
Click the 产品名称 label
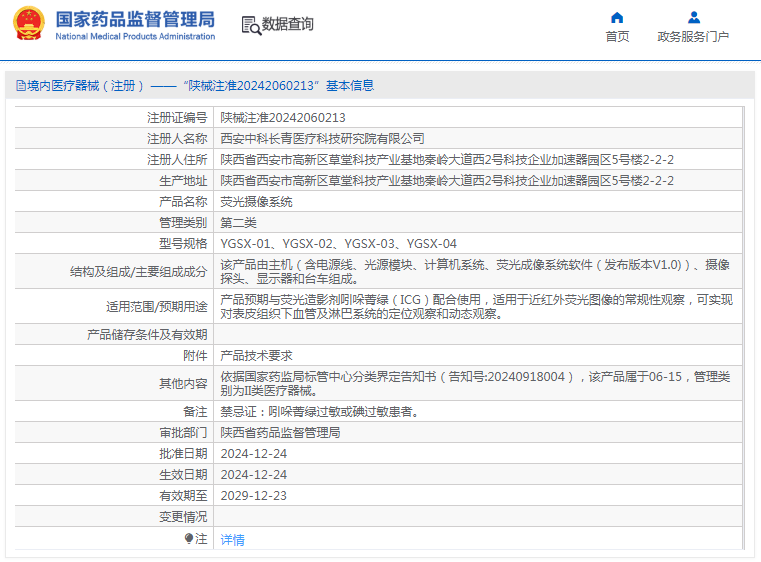183,202
